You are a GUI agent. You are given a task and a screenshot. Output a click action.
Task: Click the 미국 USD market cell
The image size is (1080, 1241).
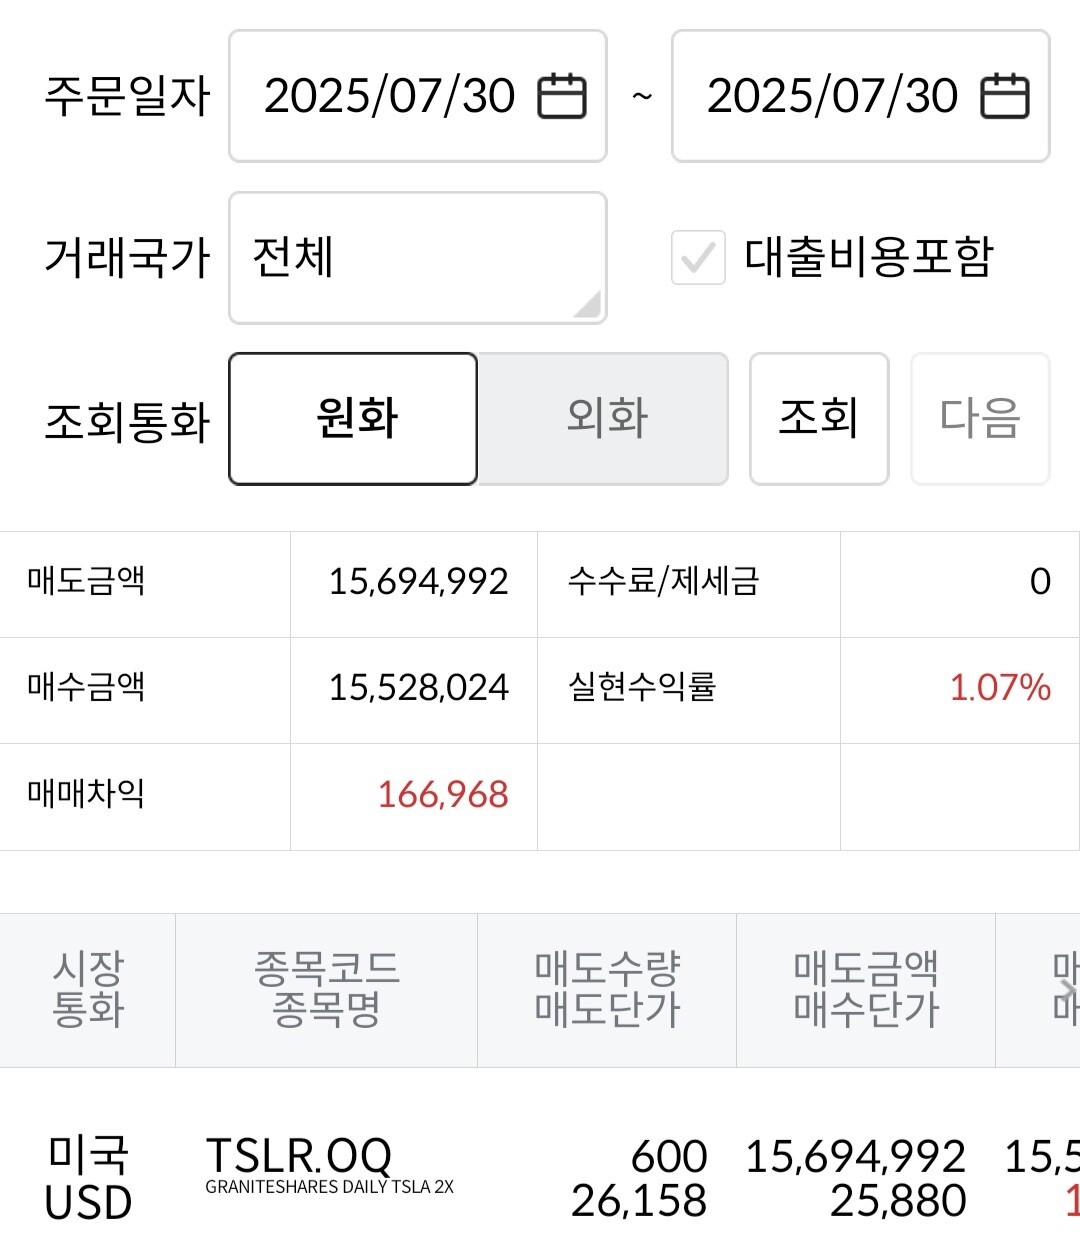(x=88, y=1178)
